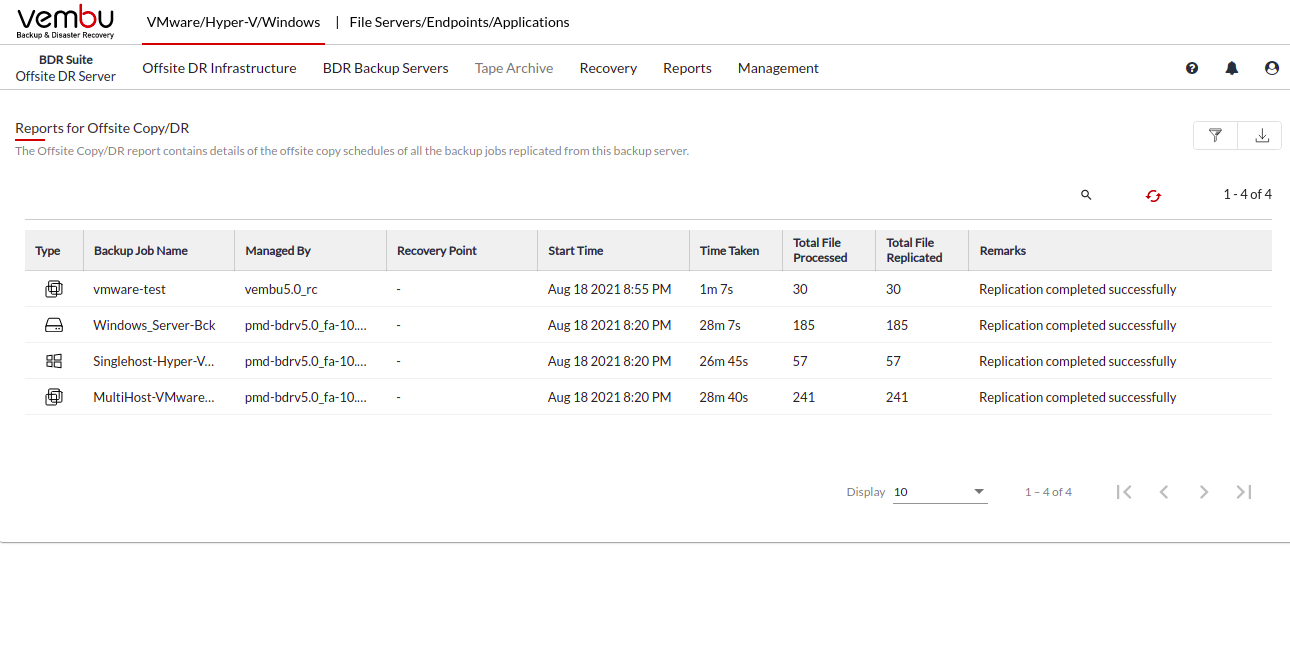This screenshot has height=663, width=1290.
Task: Open the user account icon
Action: [x=1272, y=68]
